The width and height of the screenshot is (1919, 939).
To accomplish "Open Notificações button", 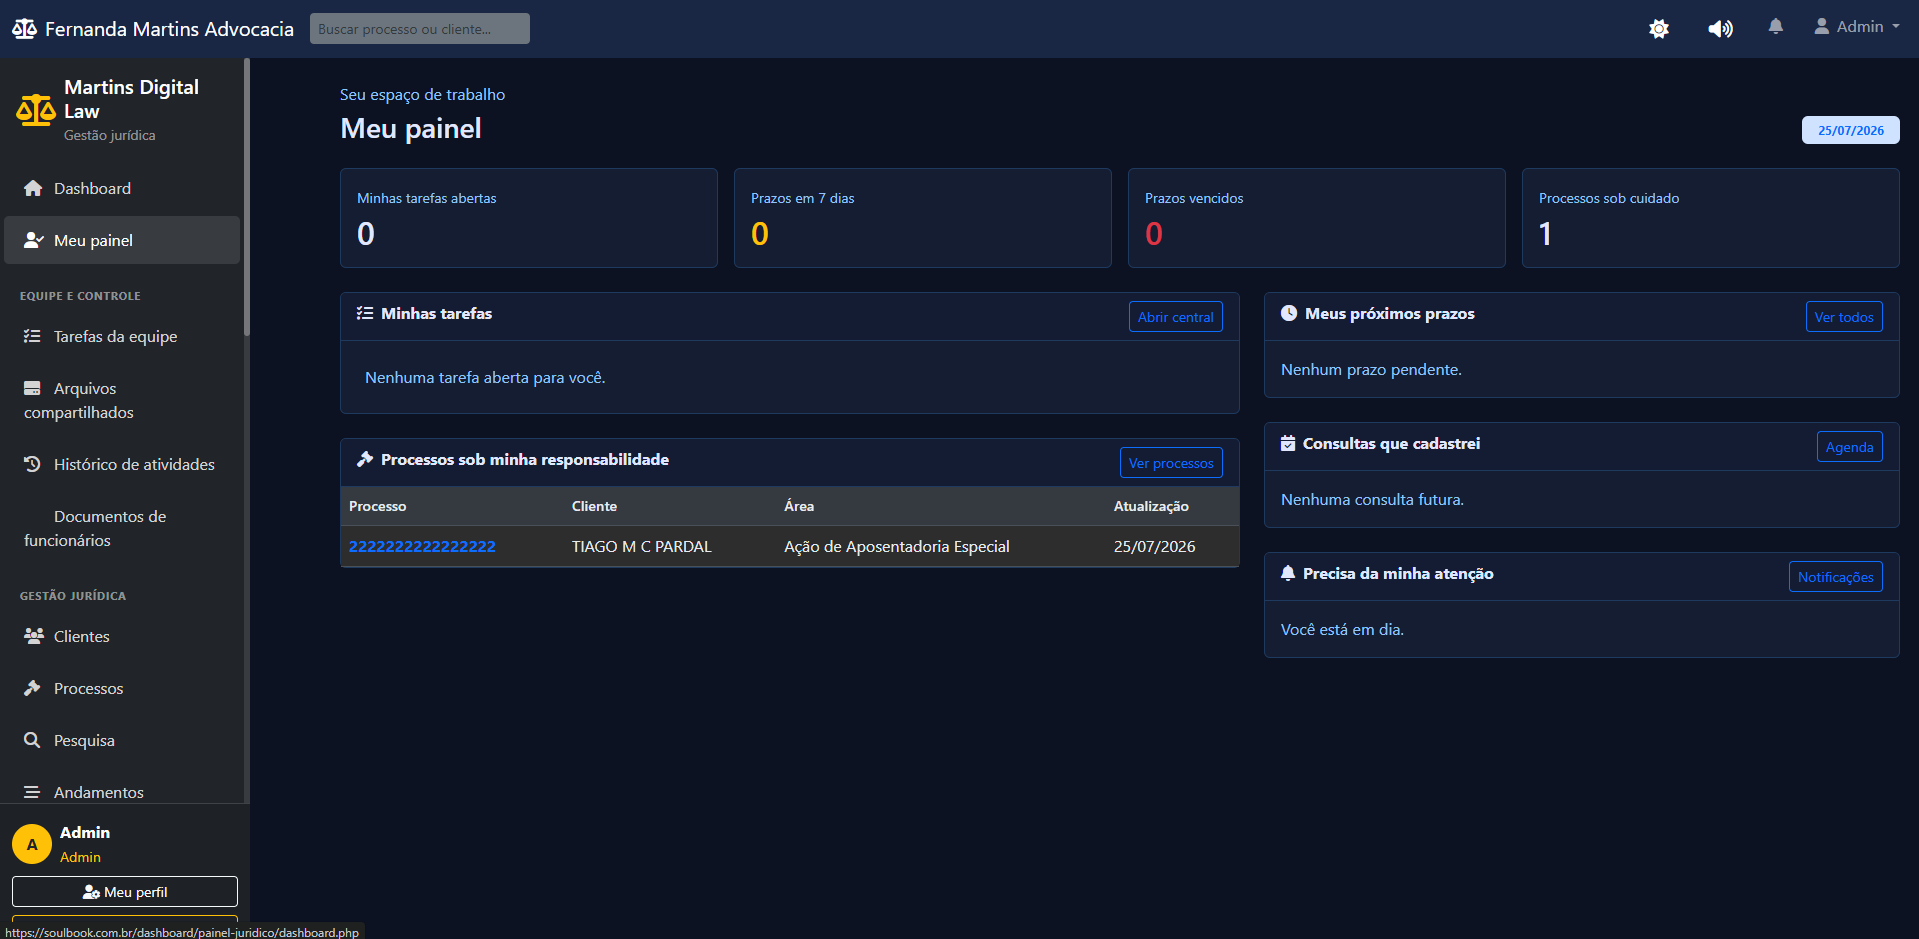I will click(1835, 577).
